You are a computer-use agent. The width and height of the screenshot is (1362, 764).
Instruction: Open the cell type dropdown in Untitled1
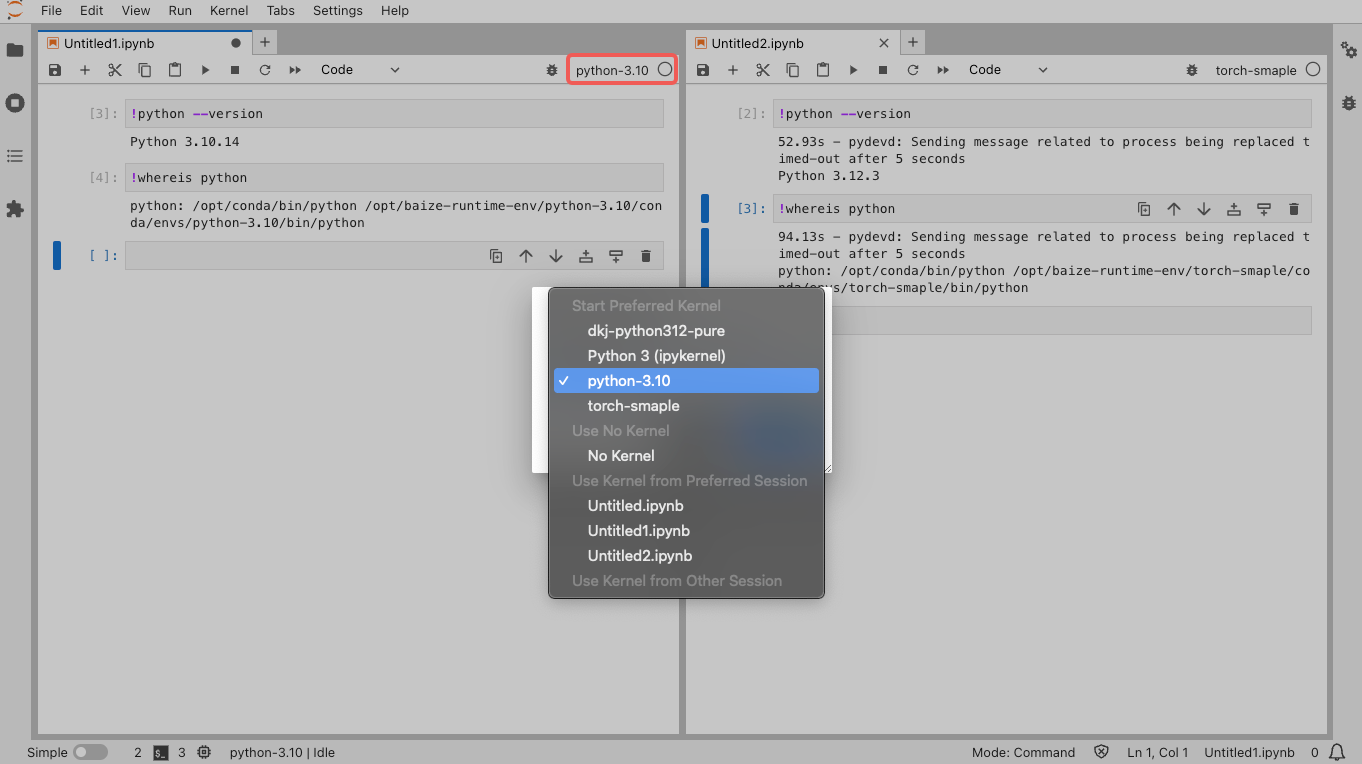(360, 70)
